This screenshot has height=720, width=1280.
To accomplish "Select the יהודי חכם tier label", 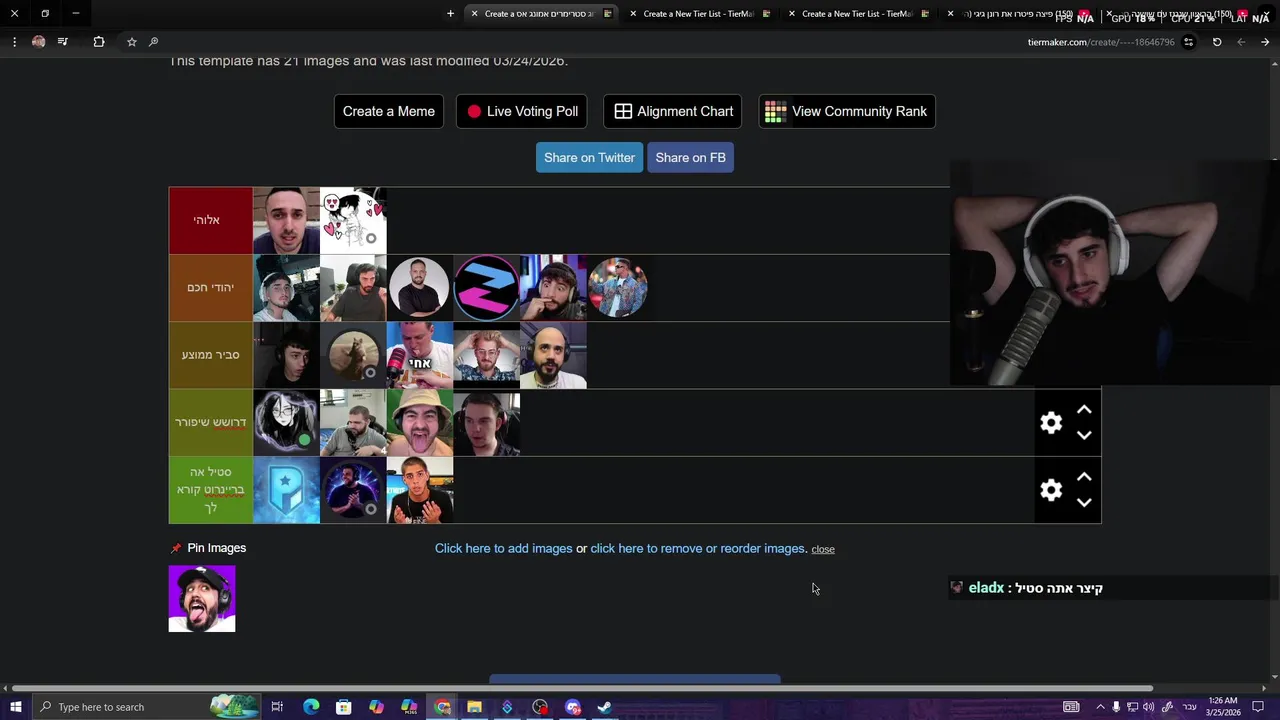I will (210, 287).
